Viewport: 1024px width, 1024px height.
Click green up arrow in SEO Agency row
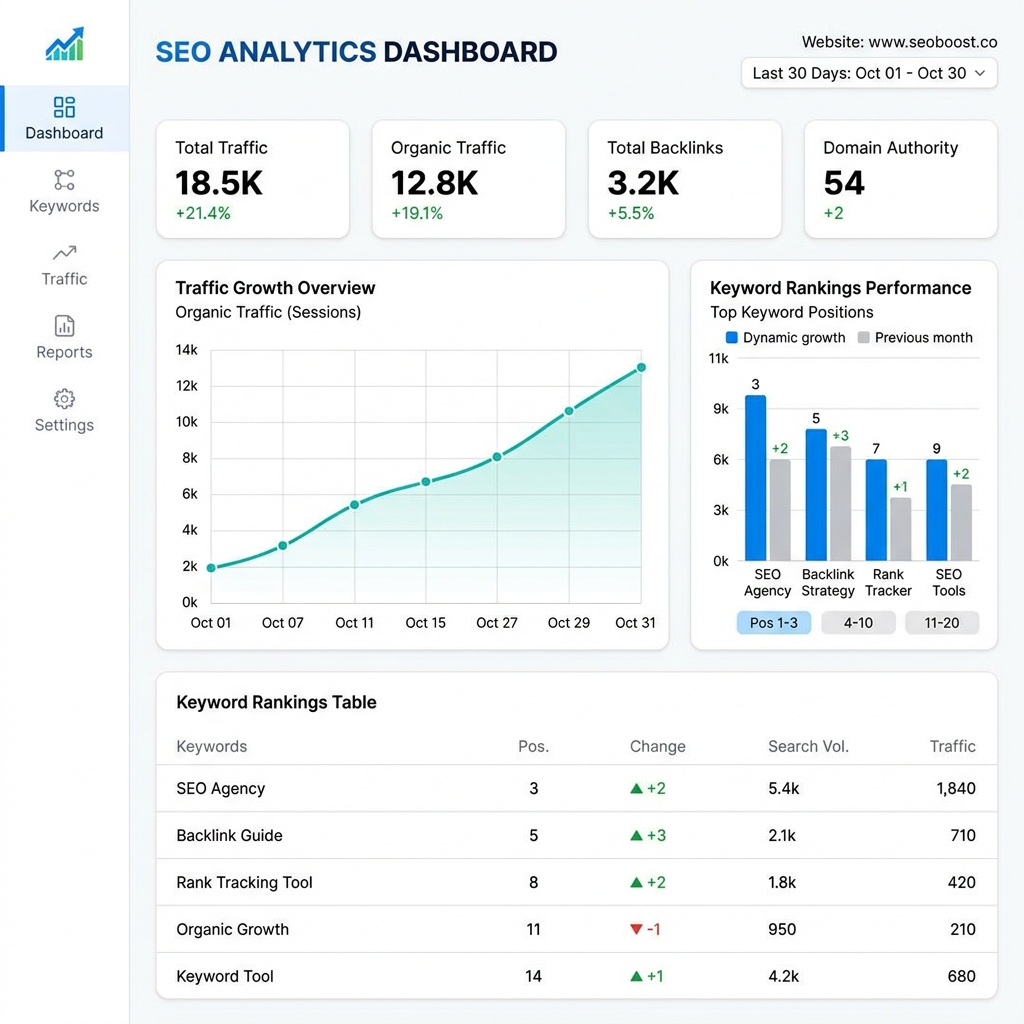(x=636, y=788)
